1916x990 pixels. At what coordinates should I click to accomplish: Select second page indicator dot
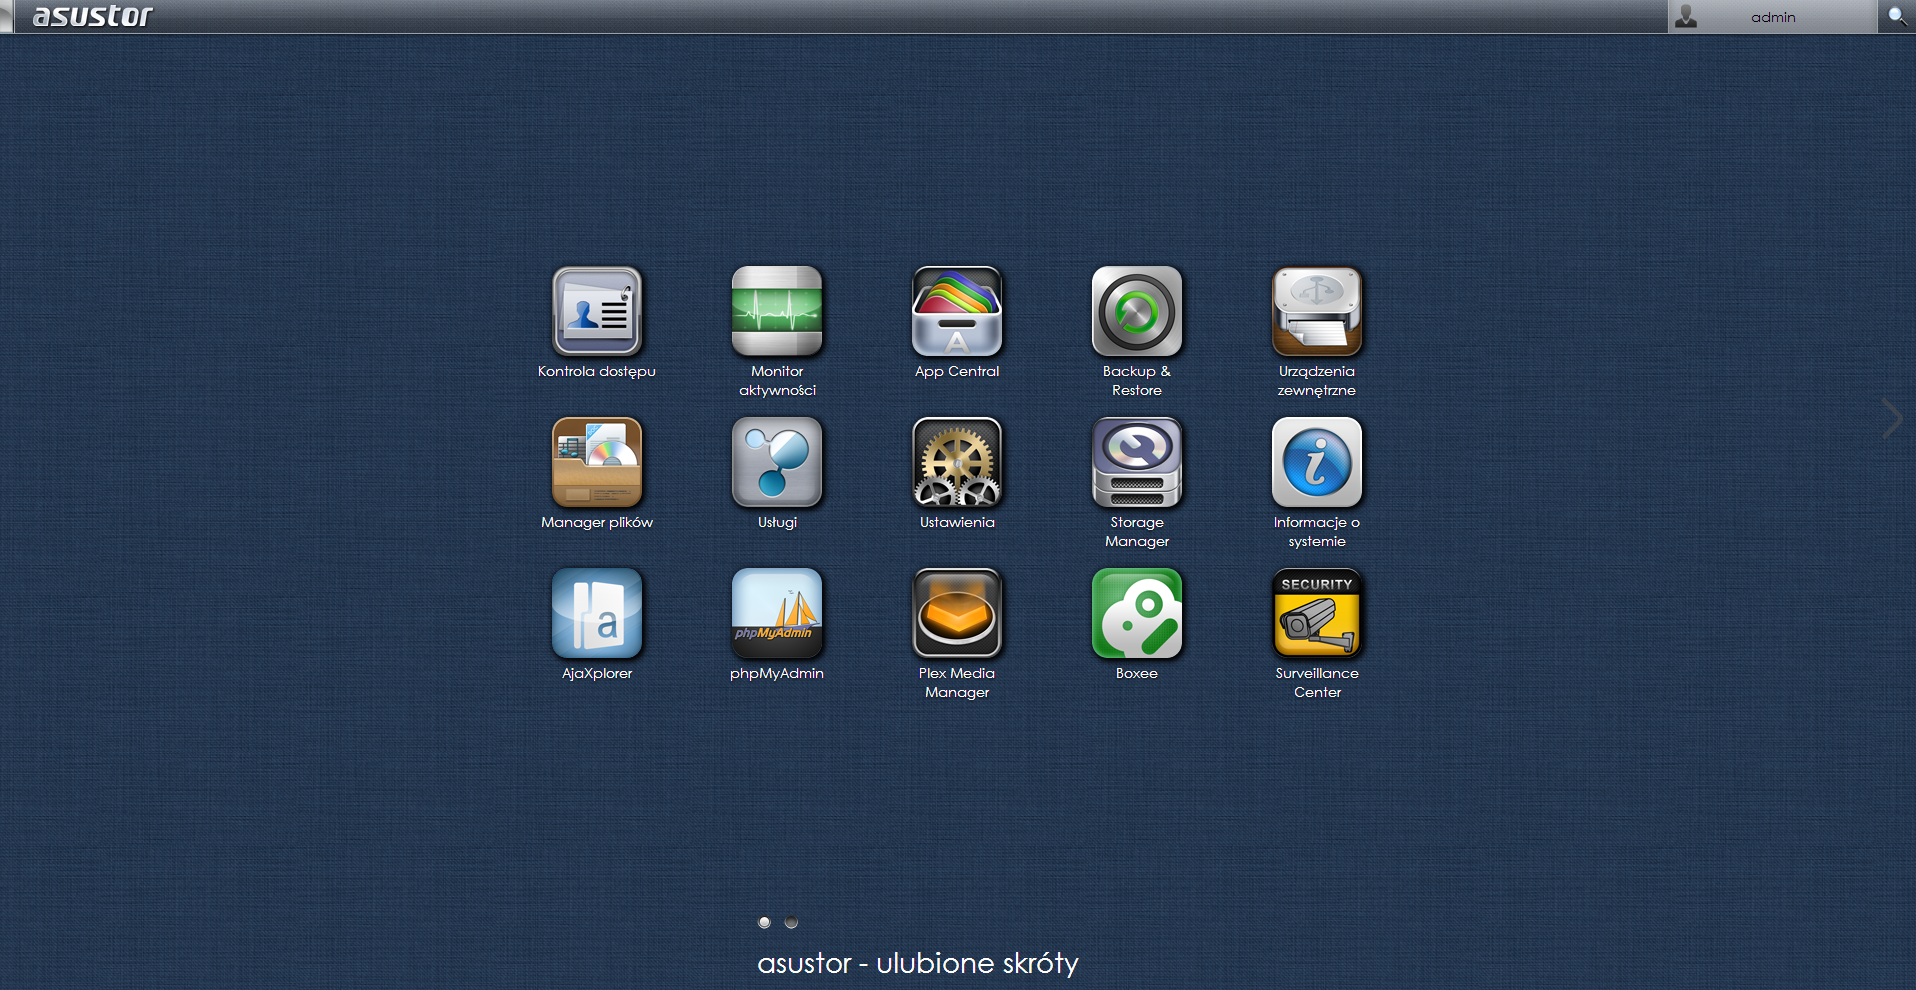coord(791,922)
